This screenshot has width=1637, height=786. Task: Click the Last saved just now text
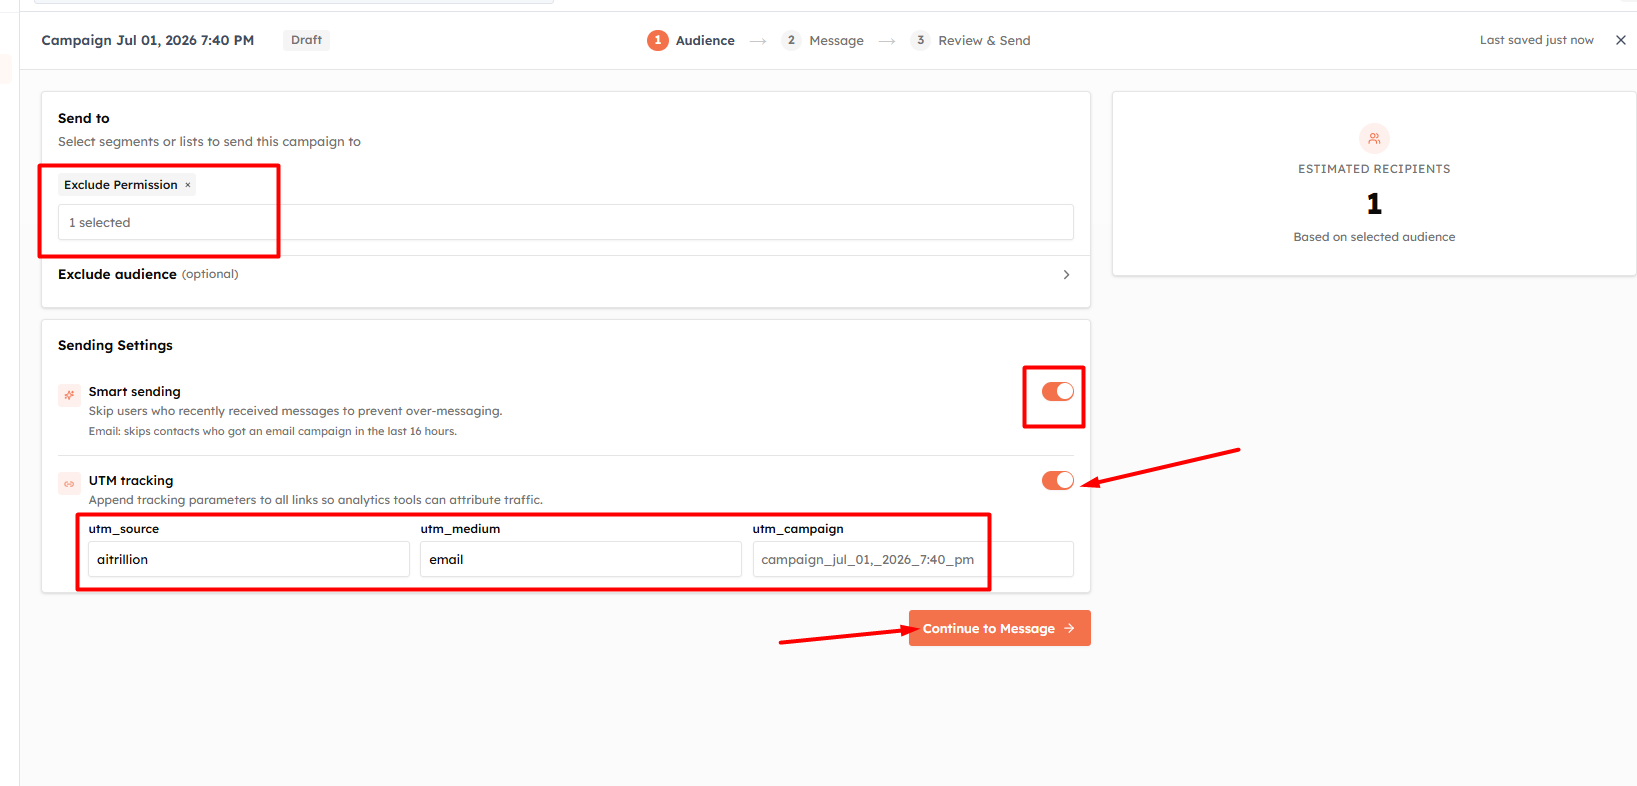coord(1536,40)
